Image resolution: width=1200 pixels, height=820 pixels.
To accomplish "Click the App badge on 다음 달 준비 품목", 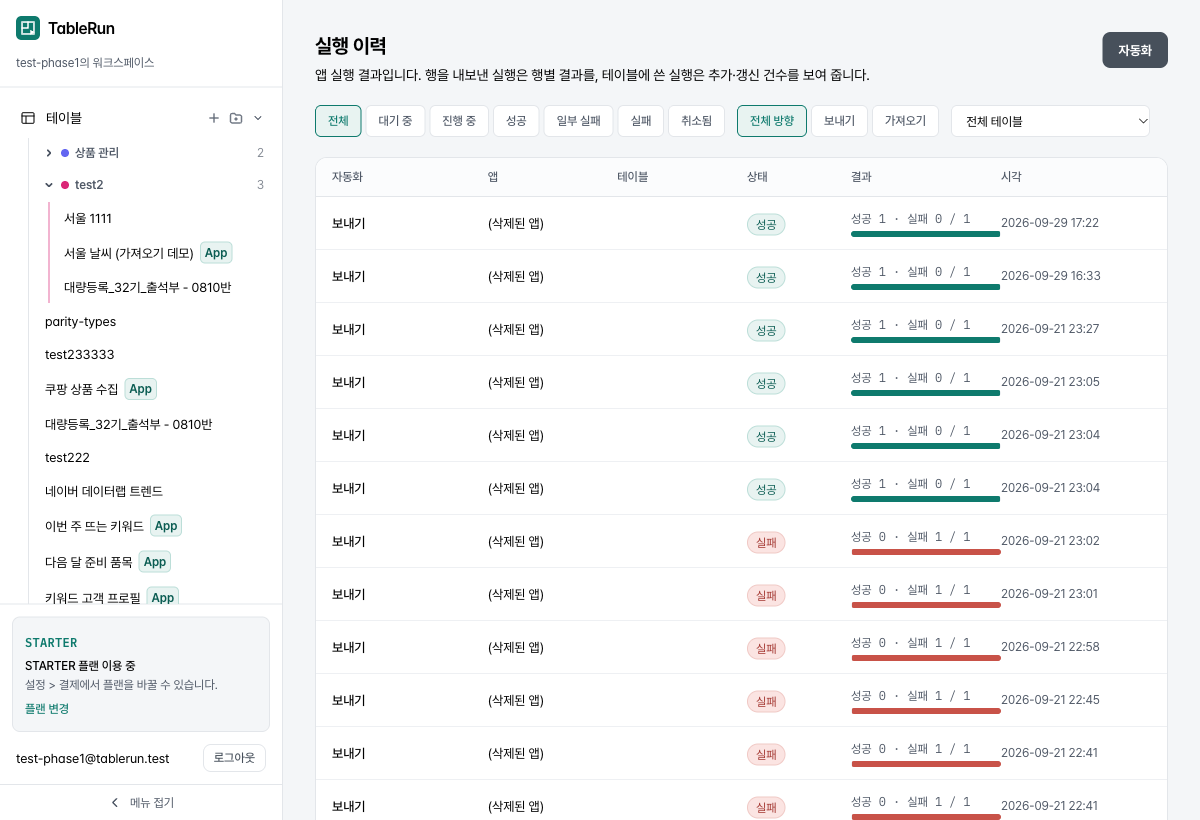I will coord(155,562).
